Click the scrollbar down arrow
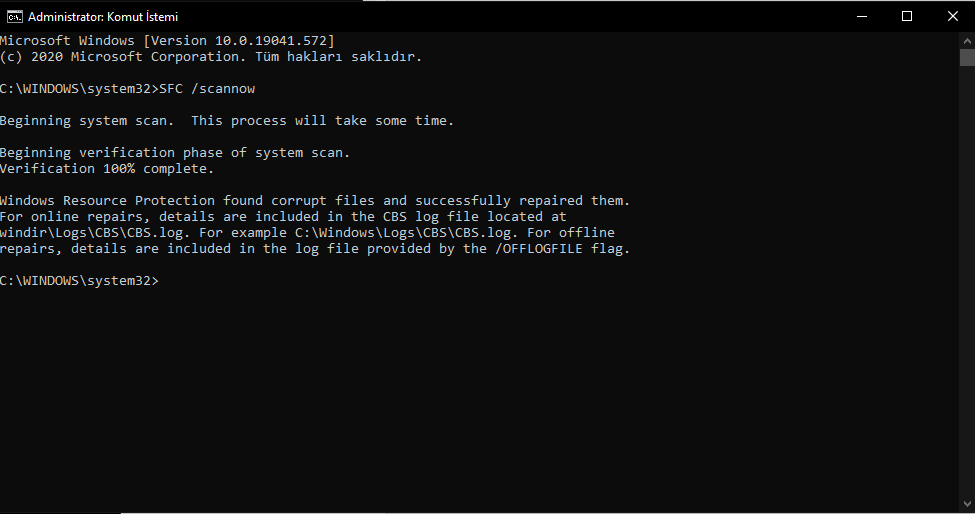Screen dimensions: 975x514 tap(967, 504)
